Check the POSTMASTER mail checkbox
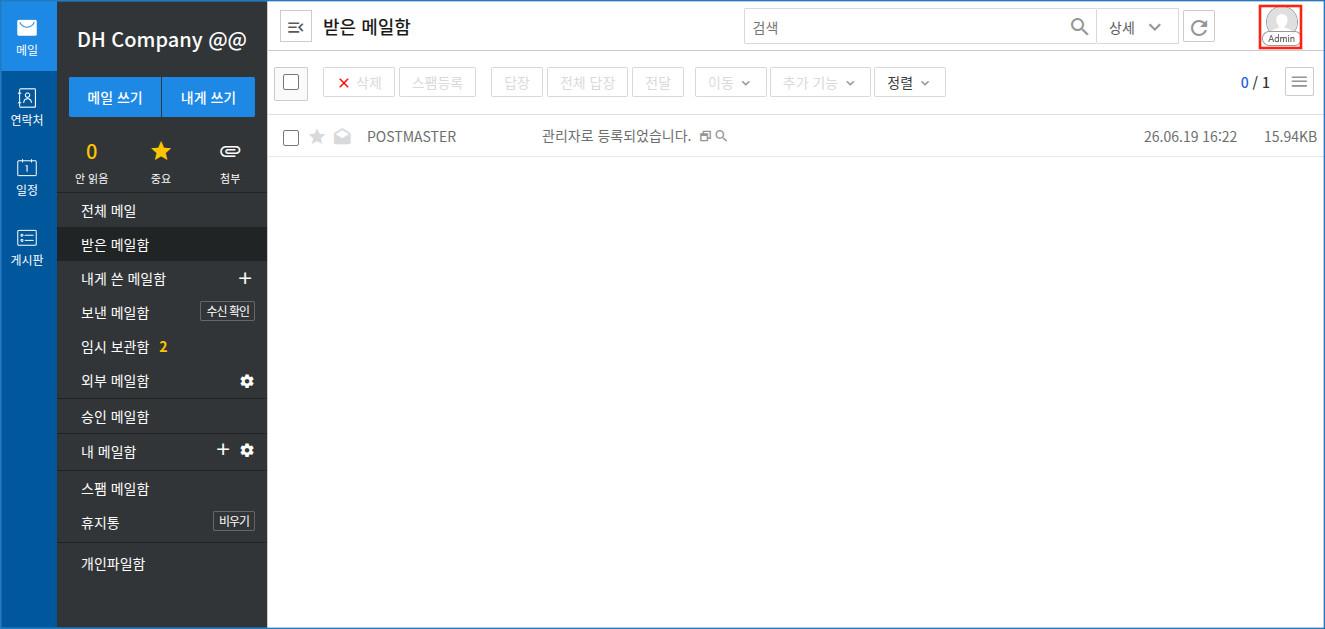This screenshot has height=629, width=1325. 291,137
